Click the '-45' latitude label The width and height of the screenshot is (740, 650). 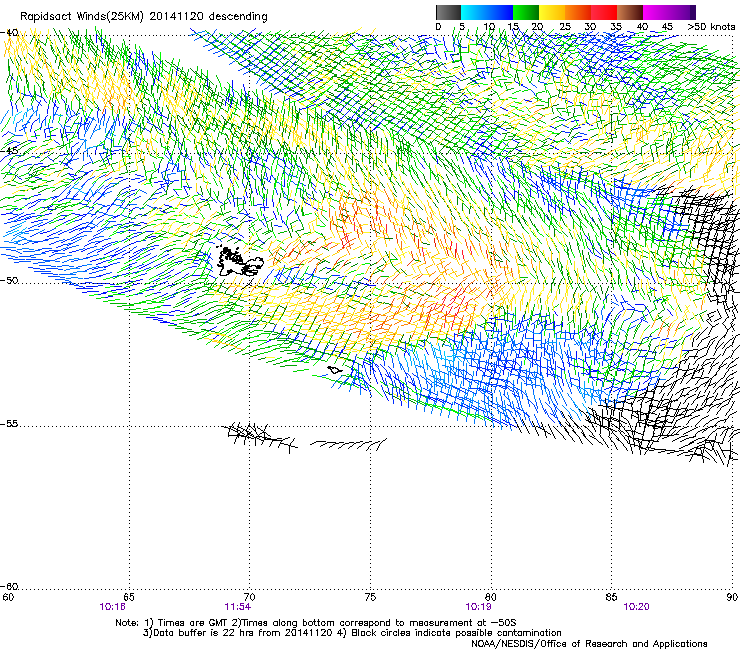tap(9, 151)
